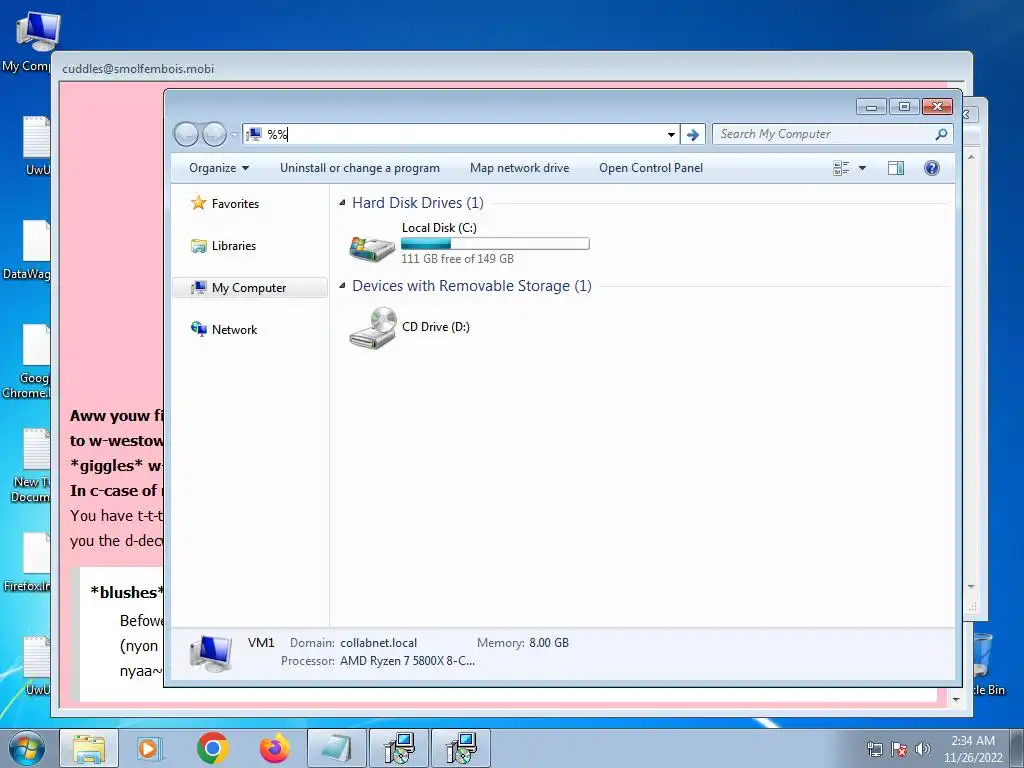Screen dimensions: 1024x768
Task: Click the Local Disk (C:) capacity bar
Action: (x=495, y=244)
